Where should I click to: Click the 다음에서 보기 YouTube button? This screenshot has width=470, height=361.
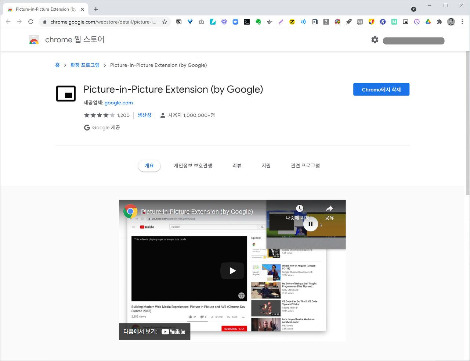pyautogui.click(x=154, y=331)
